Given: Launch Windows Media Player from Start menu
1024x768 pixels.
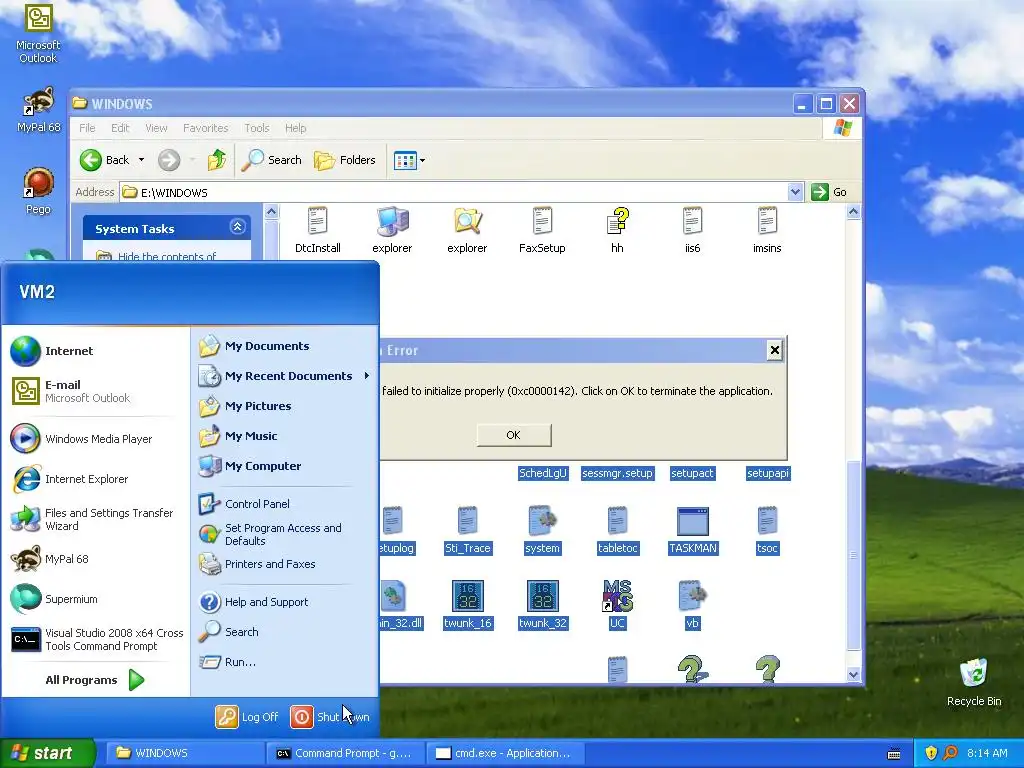Looking at the screenshot, I should pyautogui.click(x=96, y=439).
